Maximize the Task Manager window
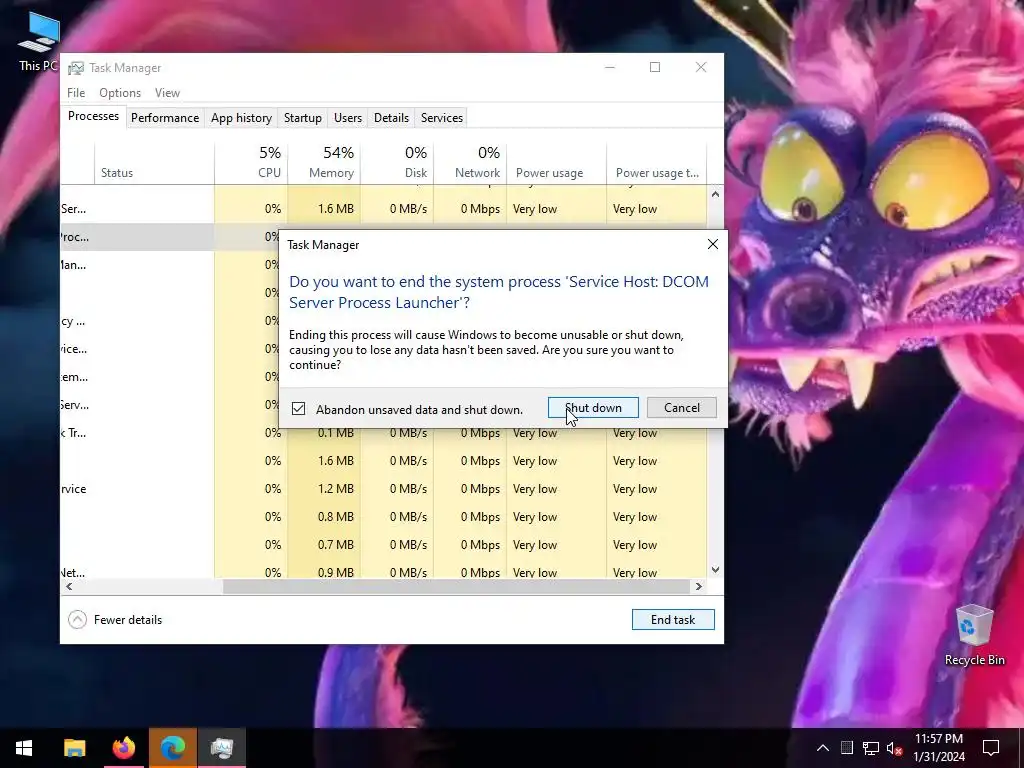 click(655, 67)
